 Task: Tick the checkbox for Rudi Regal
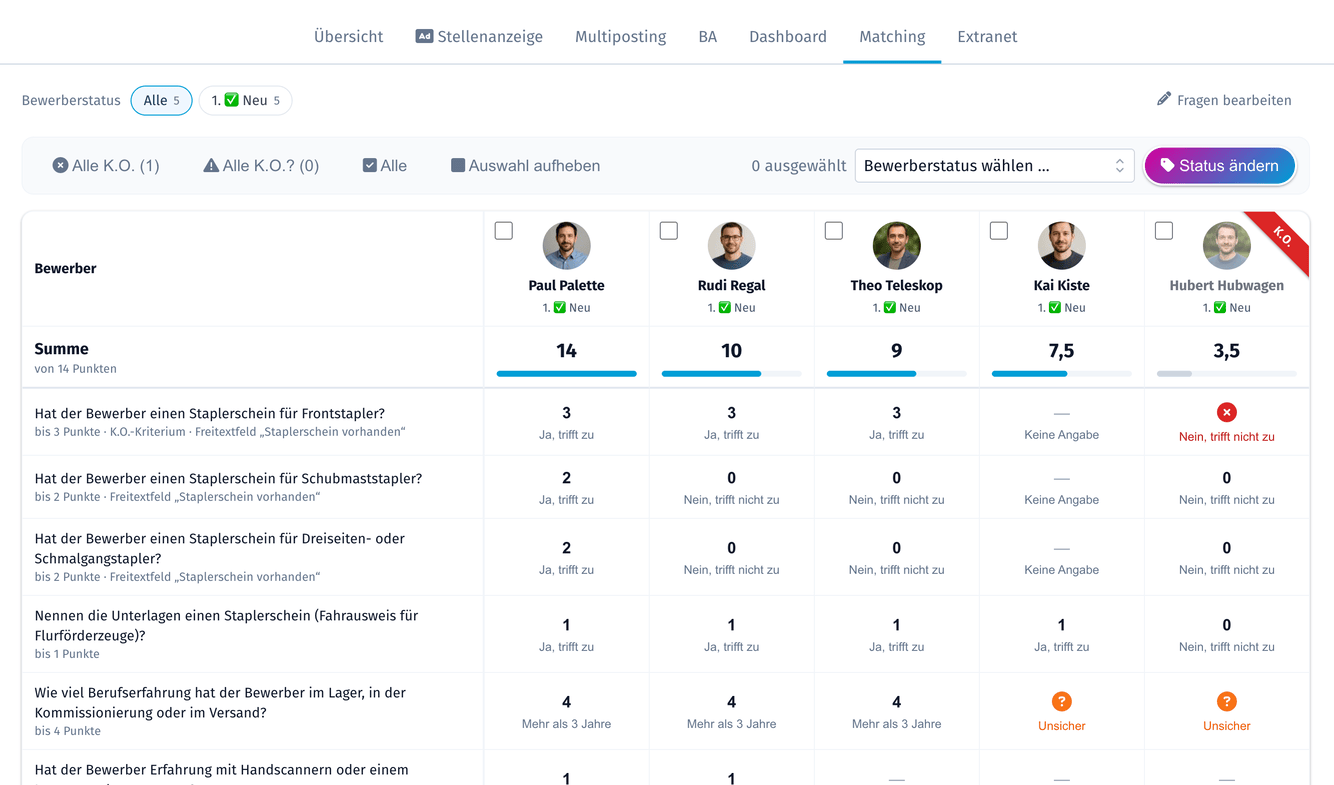point(669,231)
